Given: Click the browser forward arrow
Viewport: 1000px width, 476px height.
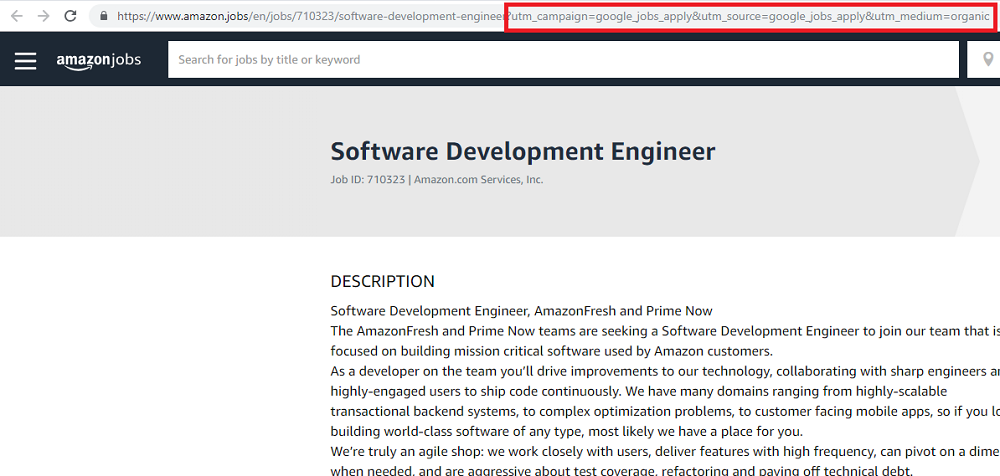Looking at the screenshot, I should tap(43, 16).
